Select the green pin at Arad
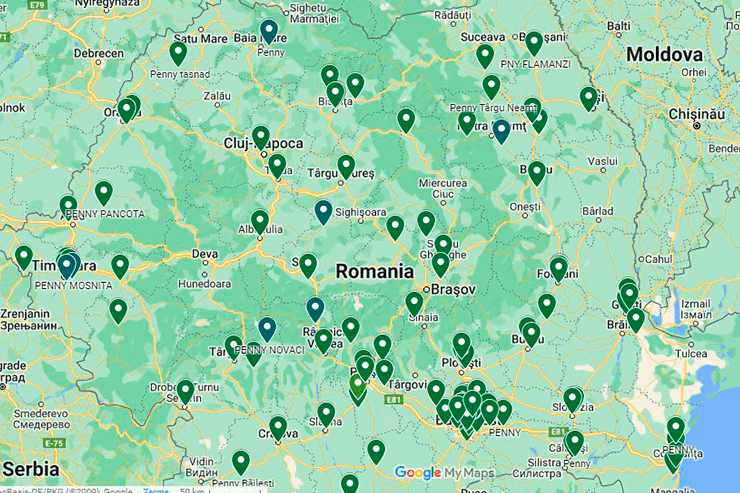Image resolution: width=740 pixels, height=493 pixels. point(68,208)
